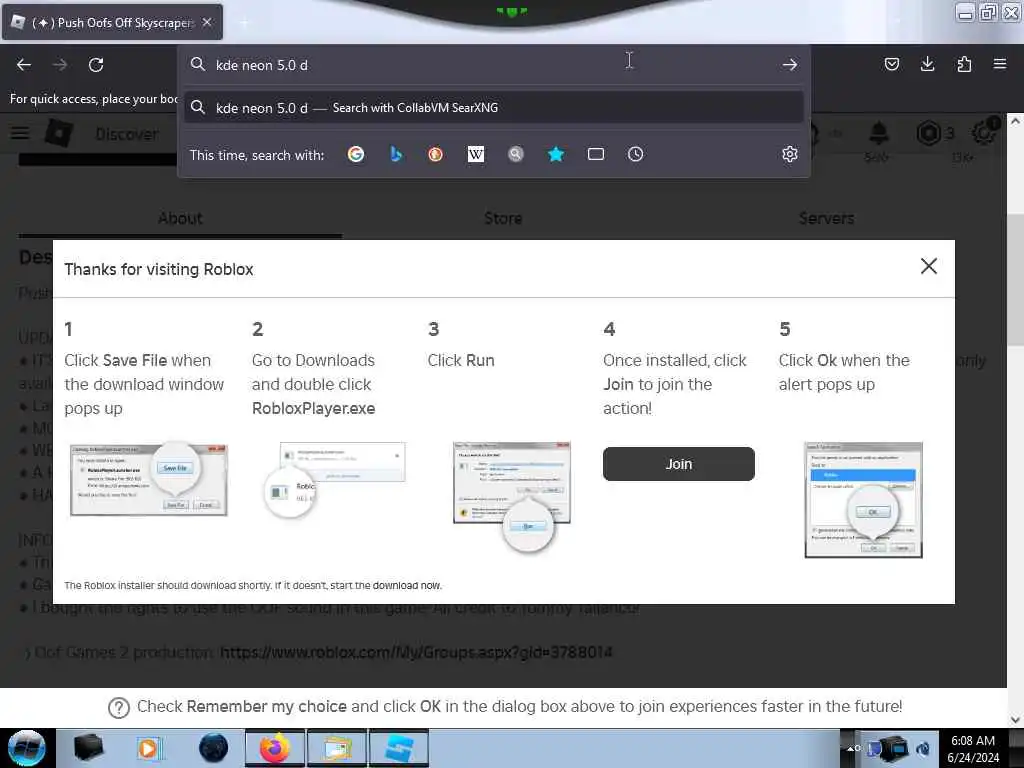Select the 'Search with CollabVM SearXNG' suggestion
Image resolution: width=1024 pixels, height=768 pixels.
pyautogui.click(x=494, y=108)
